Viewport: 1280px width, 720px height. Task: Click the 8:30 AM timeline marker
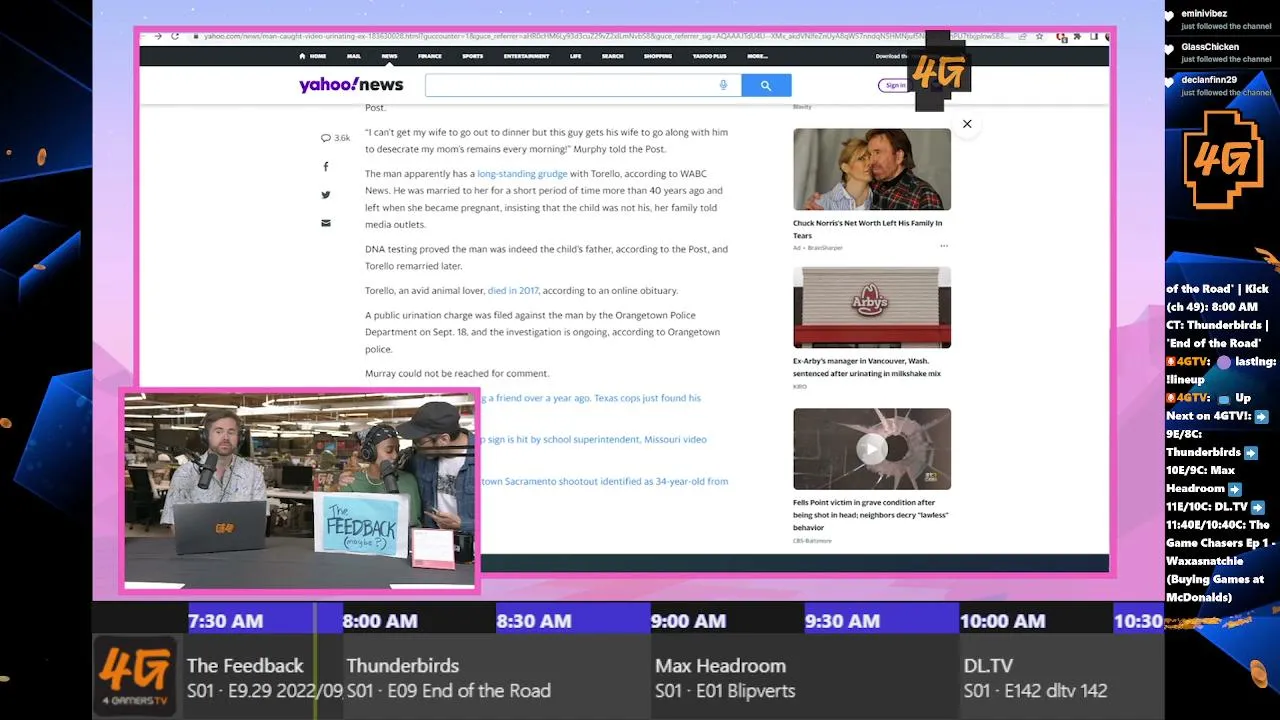tap(534, 621)
